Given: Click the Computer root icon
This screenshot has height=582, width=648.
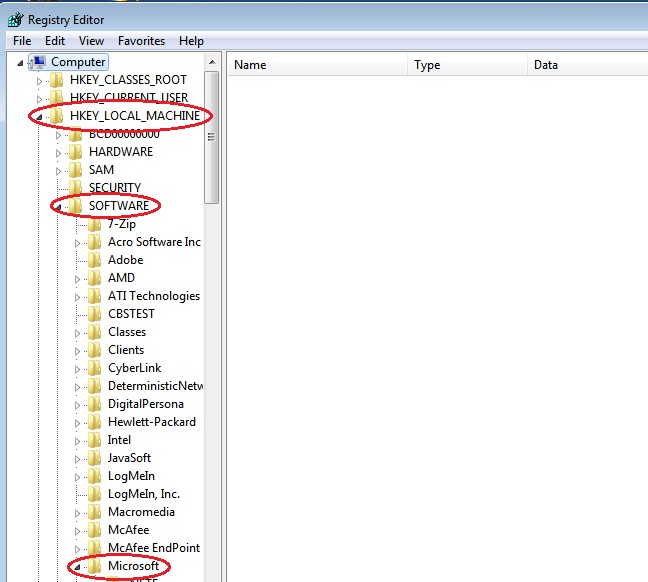Looking at the screenshot, I should pyautogui.click(x=38, y=62).
